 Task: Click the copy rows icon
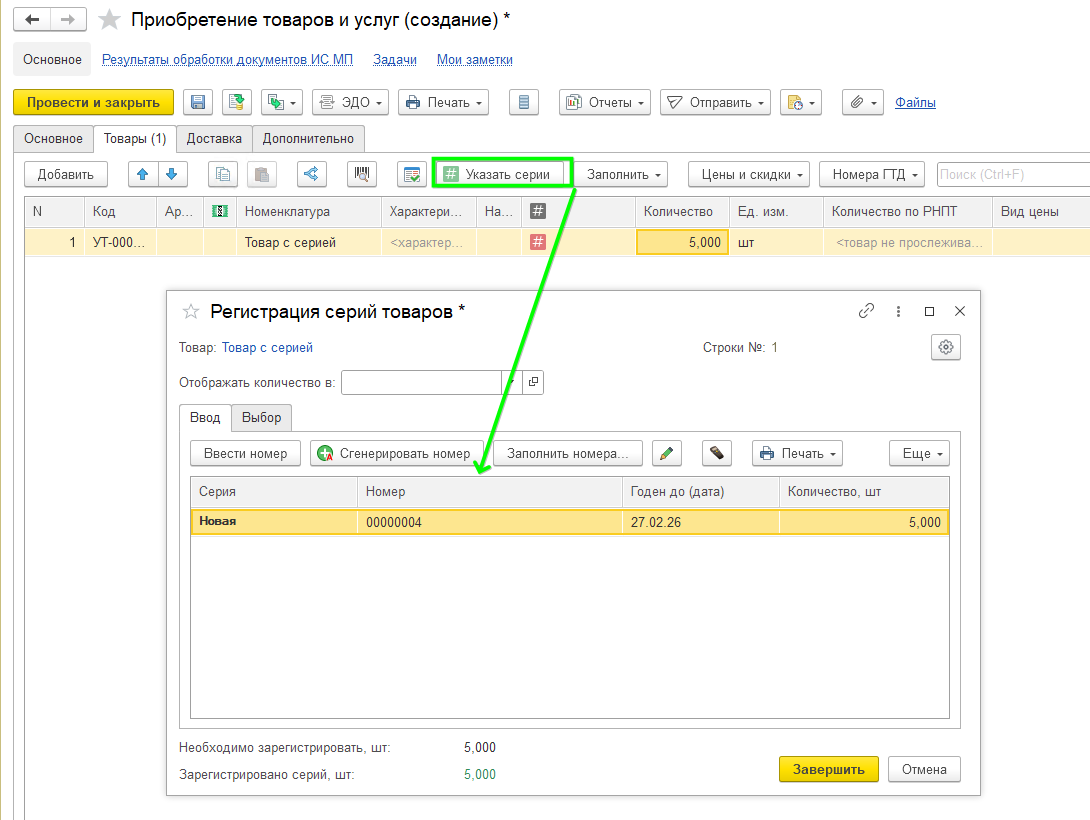[x=223, y=174]
